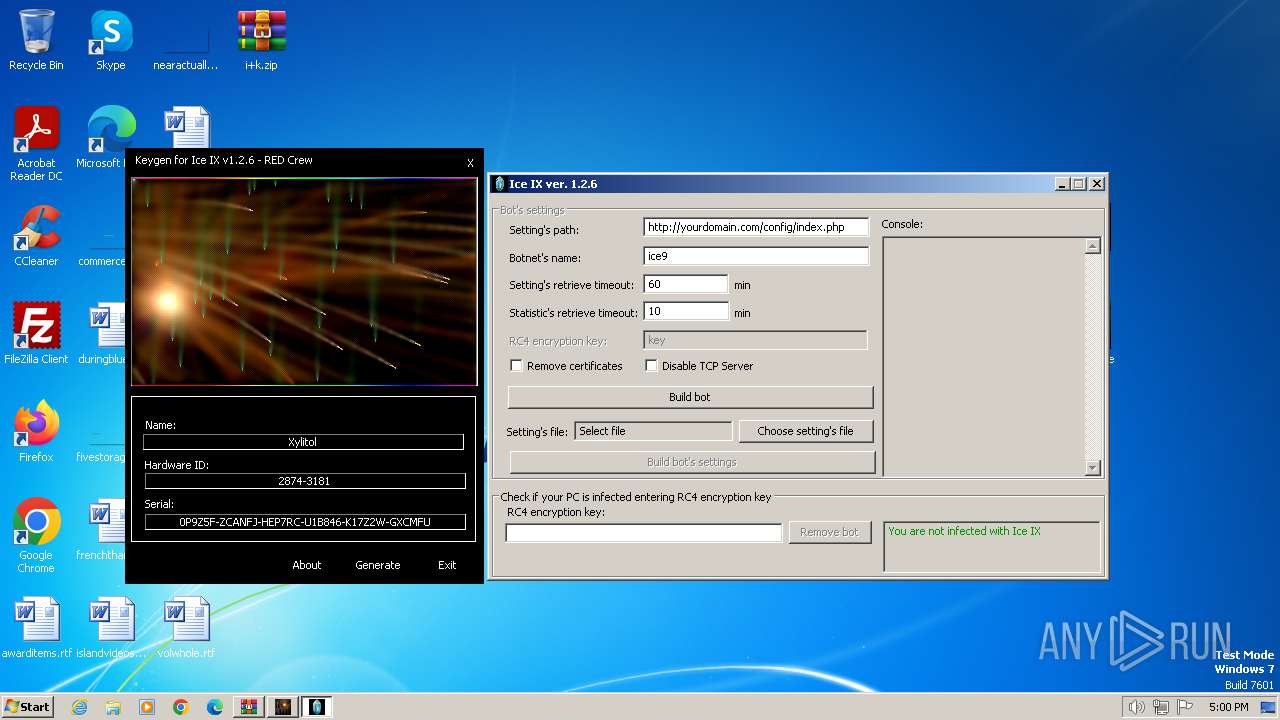Screen dimensions: 1280x720
Task: Click Exit in the Keygen window
Action: [x=447, y=565]
